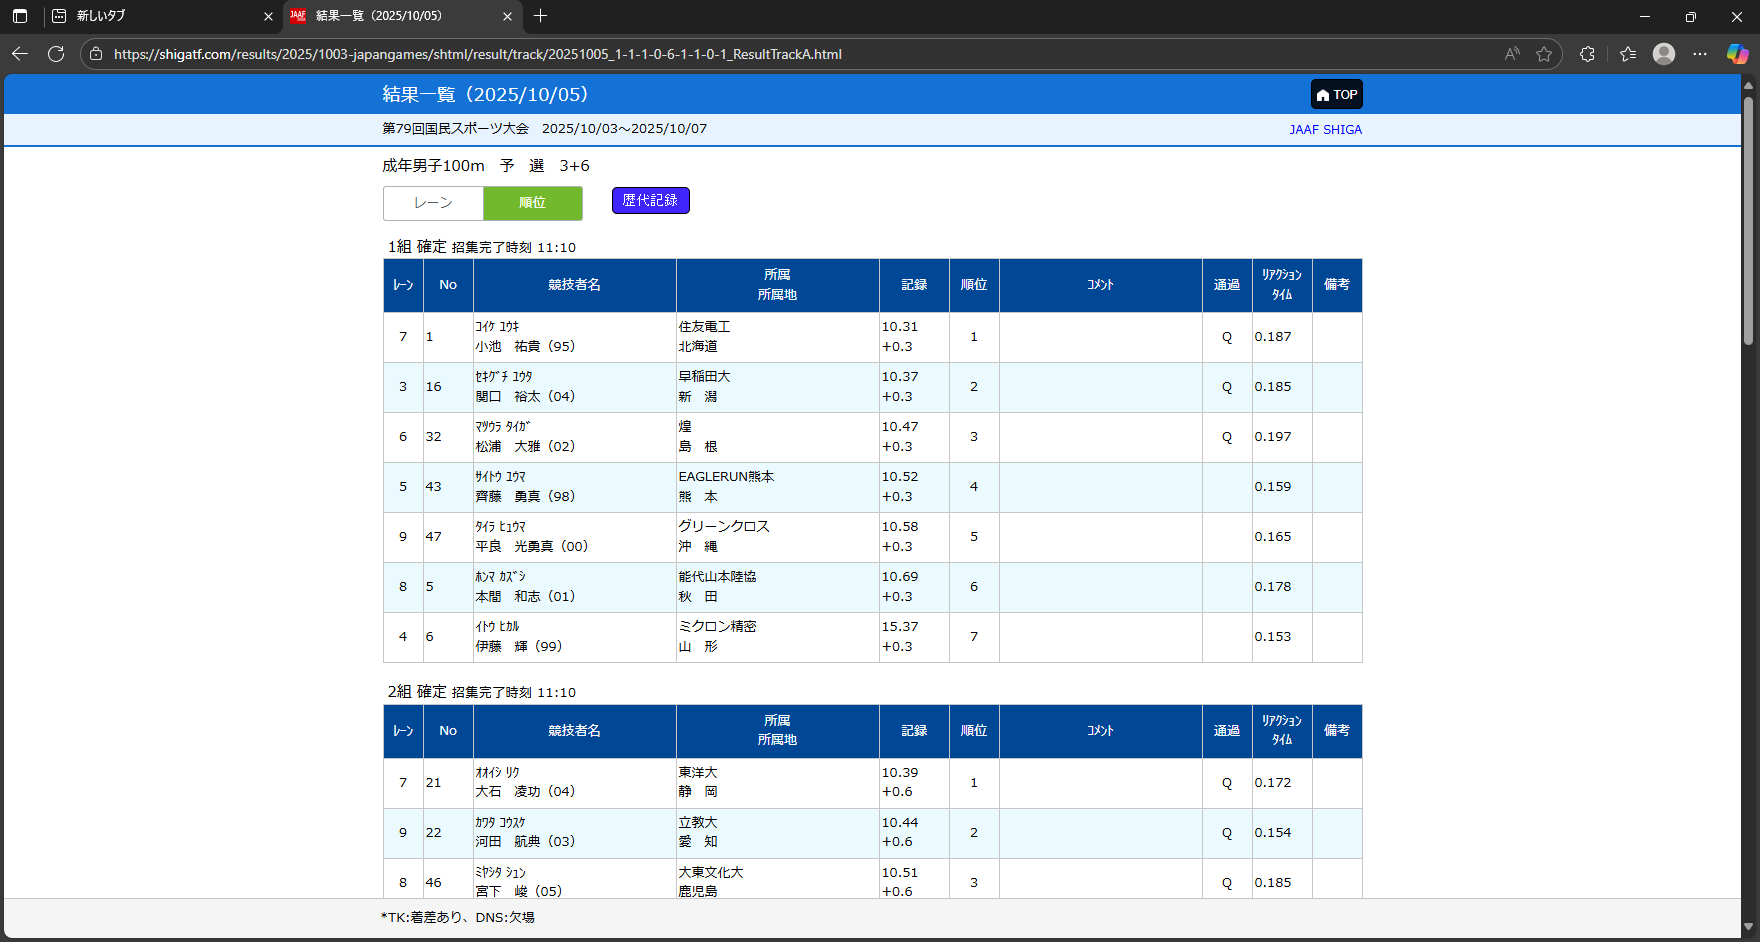Viewport: 1760px width, 942px height.
Task: Open the favorites list icon
Action: (x=1628, y=54)
